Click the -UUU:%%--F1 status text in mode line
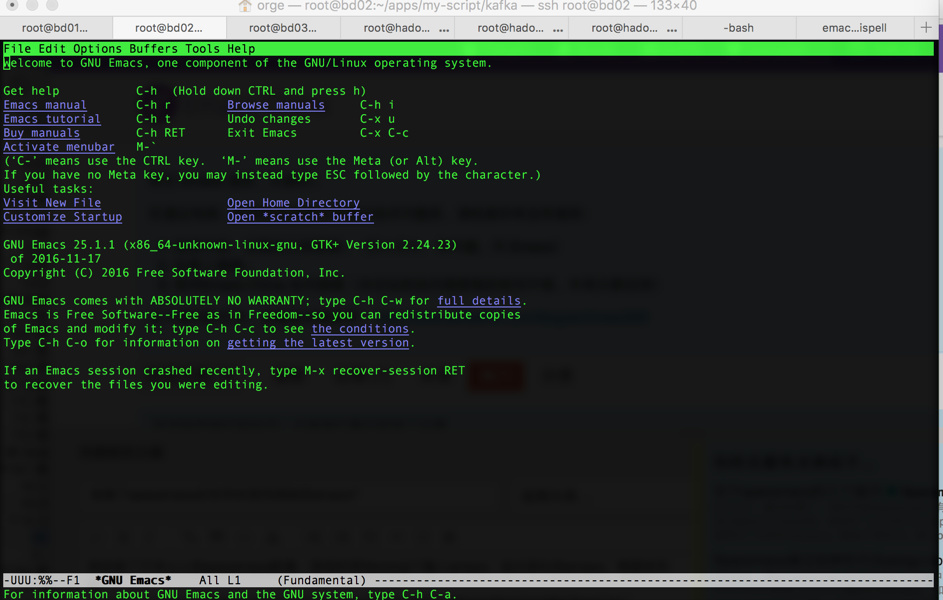This screenshot has width=943, height=600. (41, 580)
